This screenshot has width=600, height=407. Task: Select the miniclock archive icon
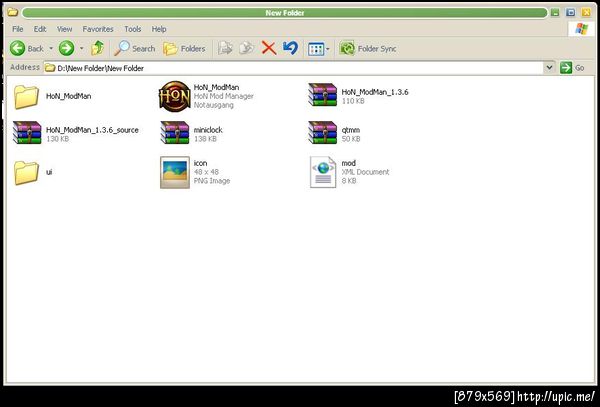click(x=175, y=132)
